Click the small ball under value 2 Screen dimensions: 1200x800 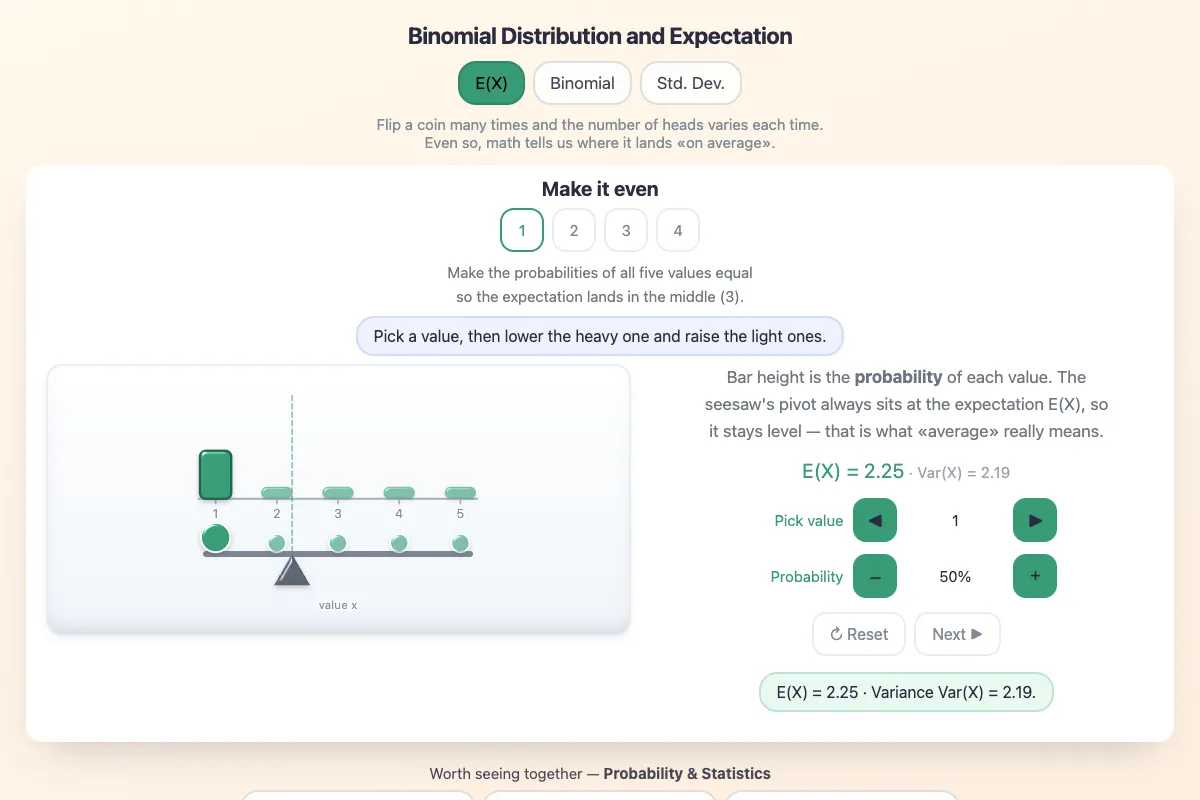pos(277,543)
